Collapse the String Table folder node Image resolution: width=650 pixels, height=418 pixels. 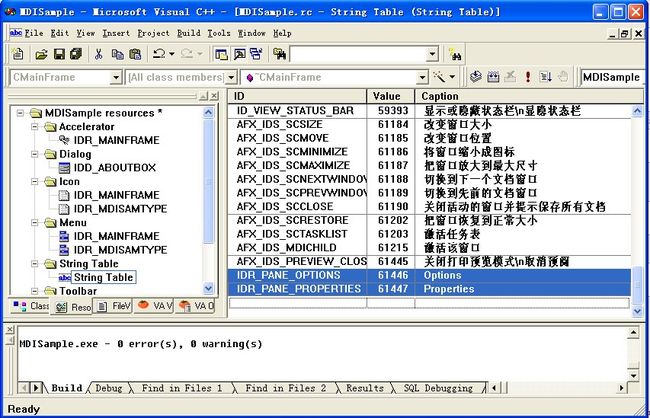point(35,263)
